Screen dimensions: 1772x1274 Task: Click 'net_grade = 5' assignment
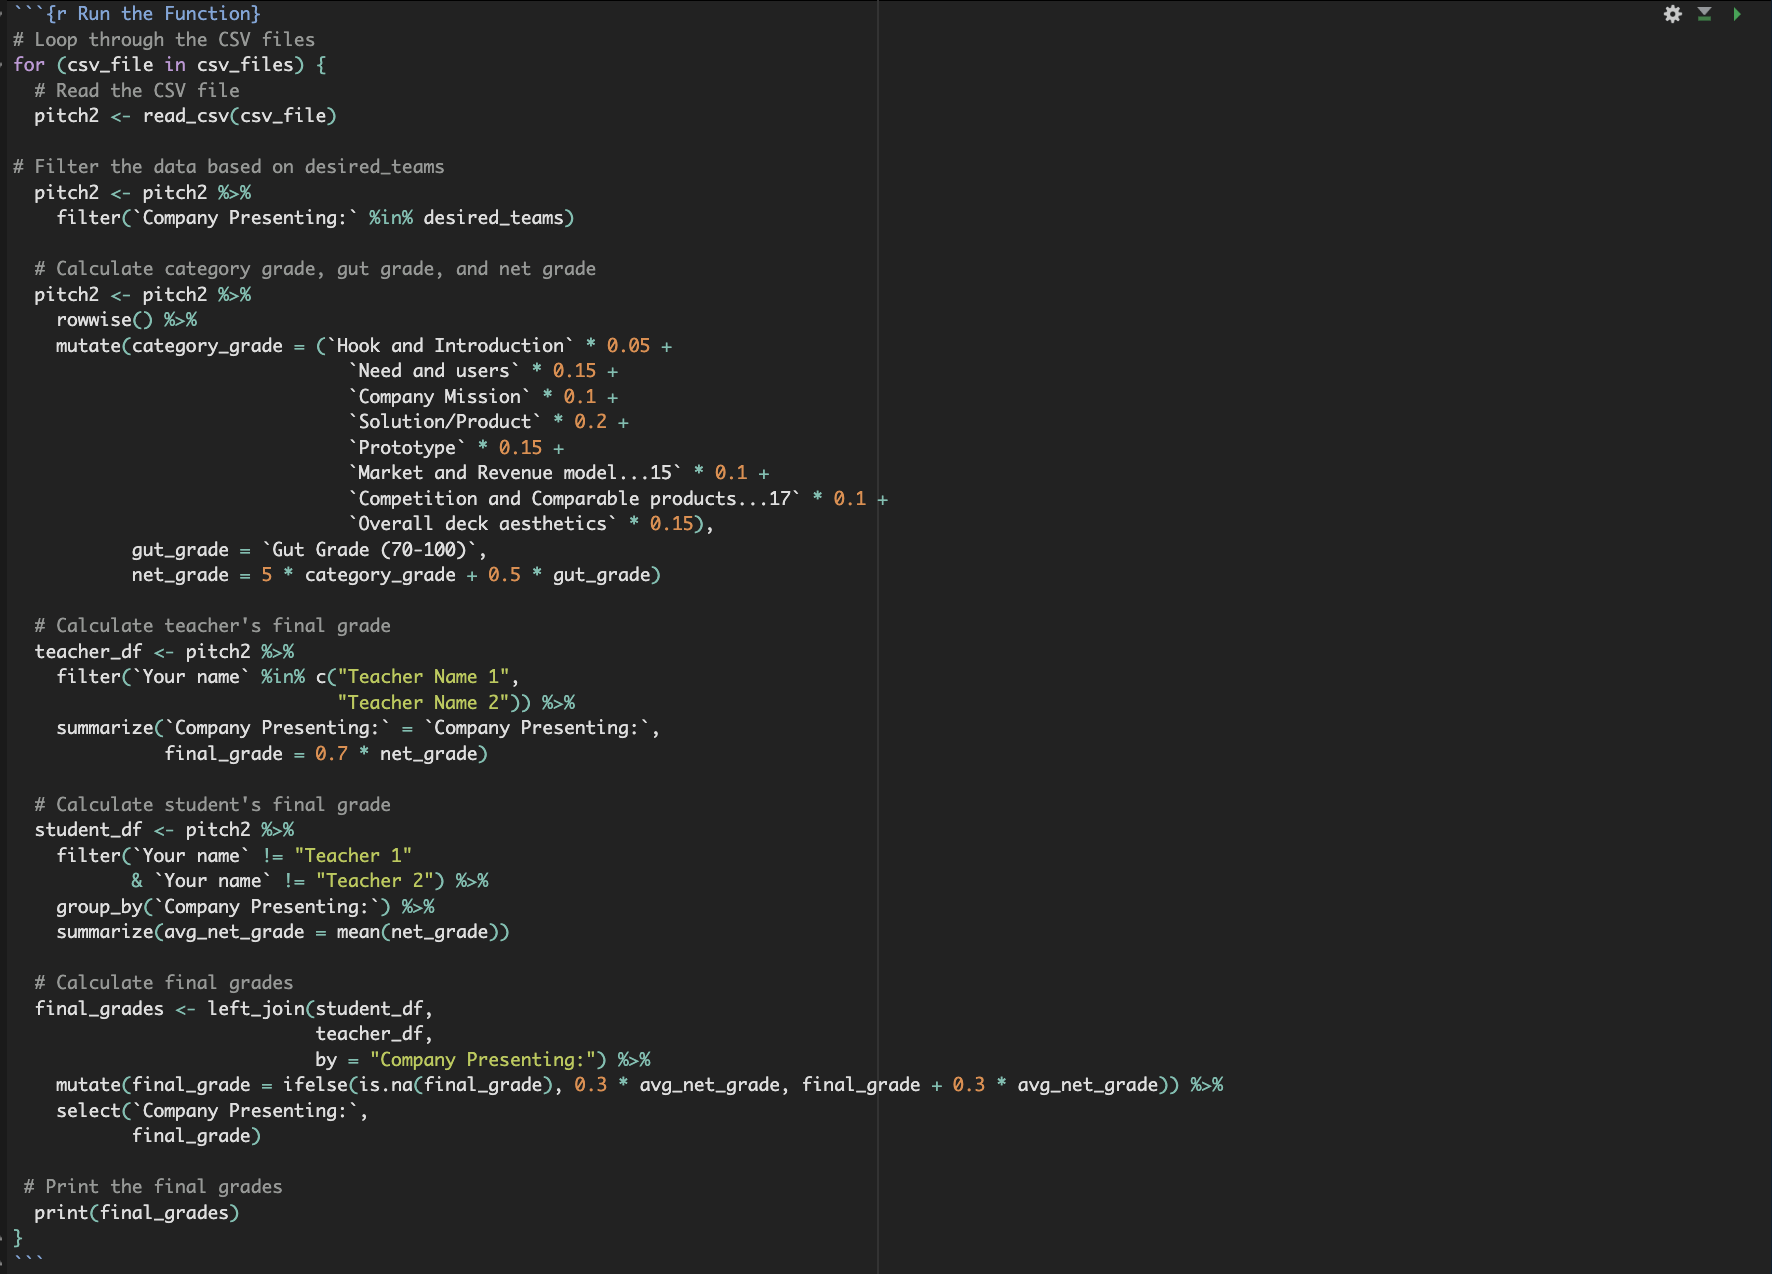click(x=202, y=574)
